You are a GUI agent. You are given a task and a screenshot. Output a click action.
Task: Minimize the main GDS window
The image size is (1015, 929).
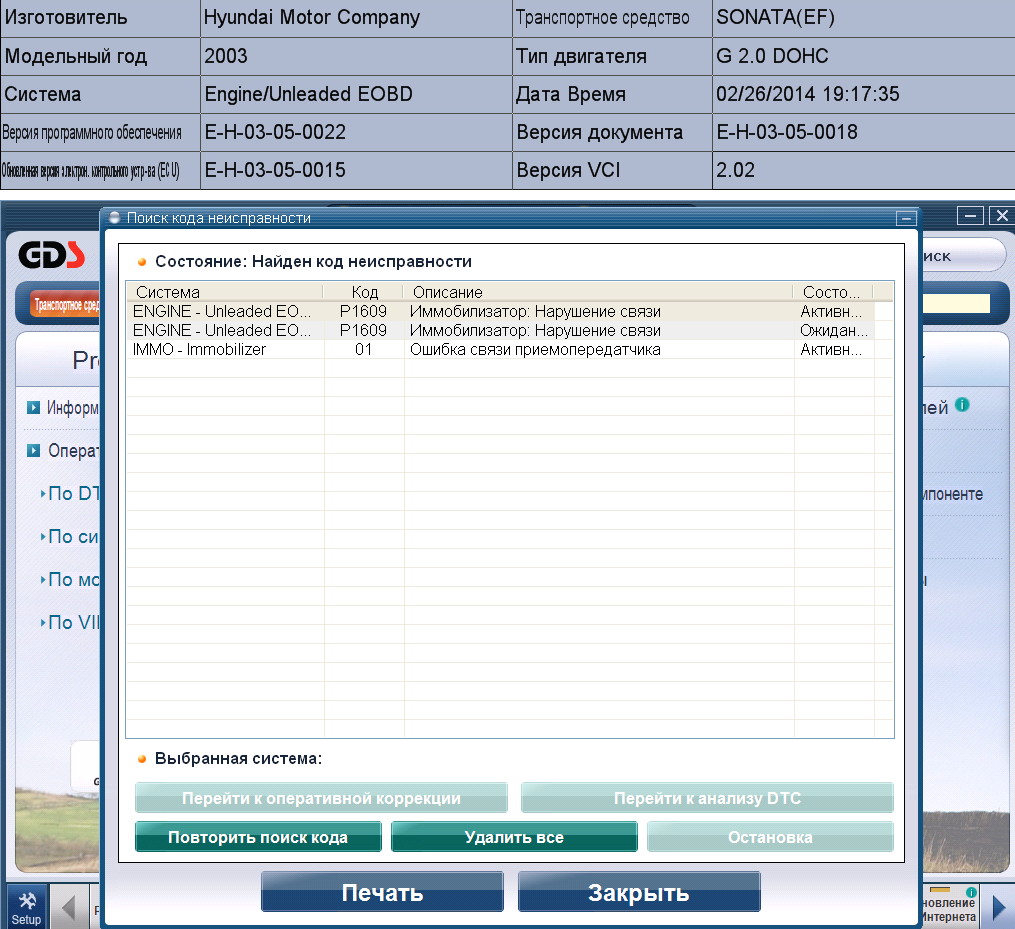coord(970,216)
